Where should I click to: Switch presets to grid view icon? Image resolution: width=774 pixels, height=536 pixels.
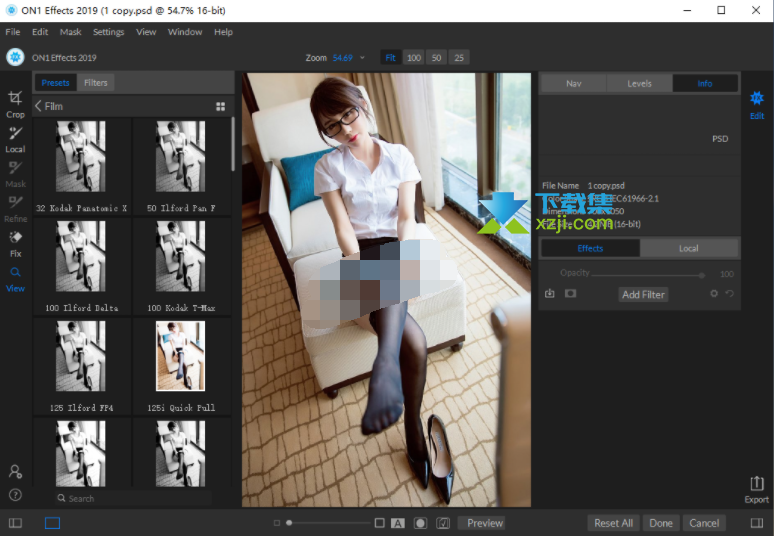pyautogui.click(x=221, y=106)
